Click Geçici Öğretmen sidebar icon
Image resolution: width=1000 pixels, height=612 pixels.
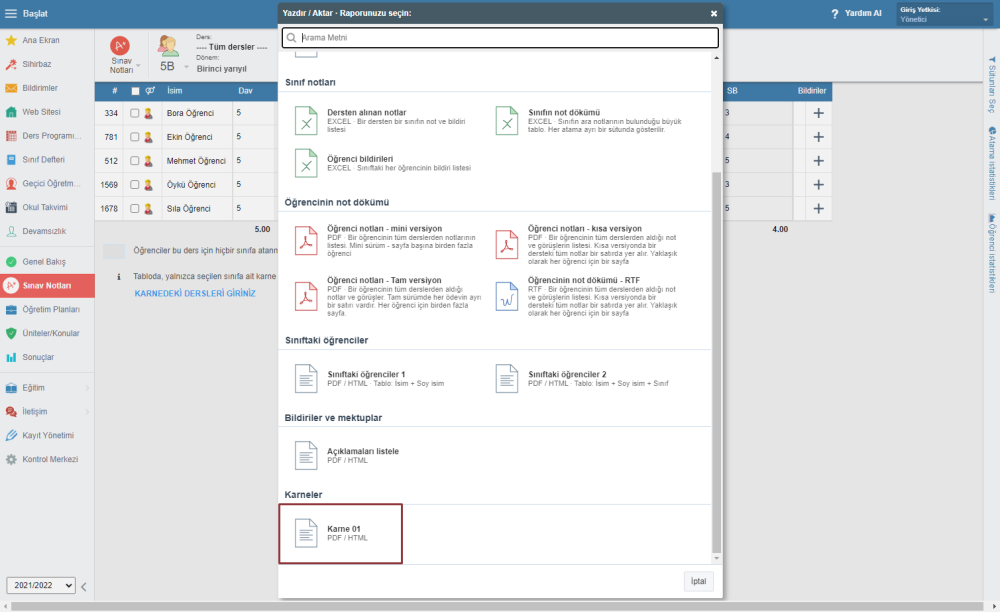point(11,184)
